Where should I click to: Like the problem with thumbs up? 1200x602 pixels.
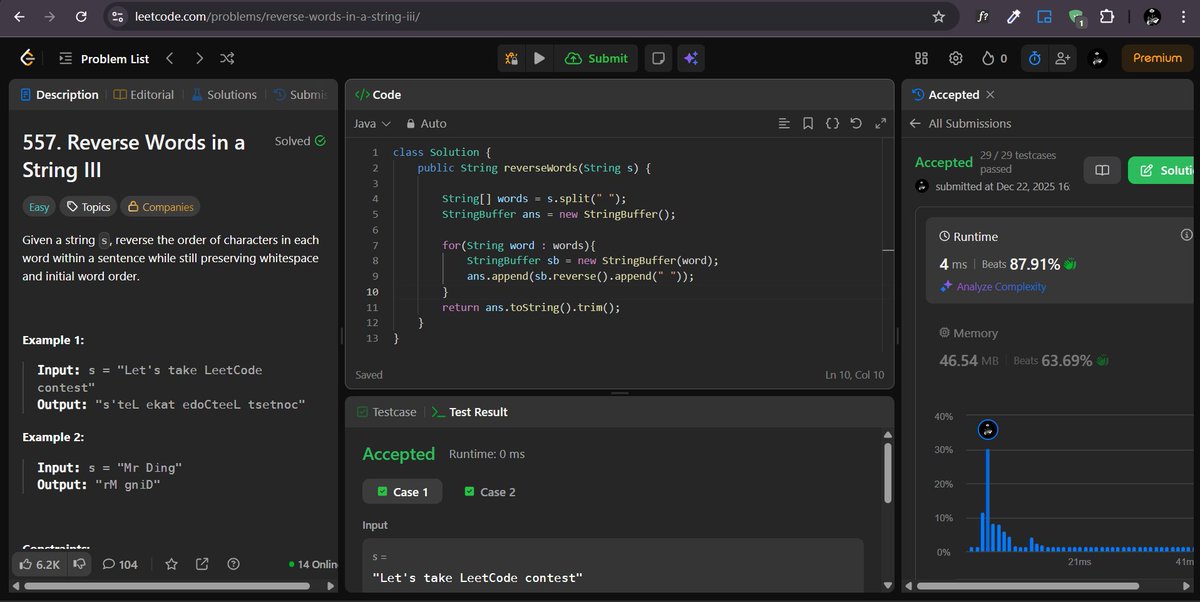40,564
